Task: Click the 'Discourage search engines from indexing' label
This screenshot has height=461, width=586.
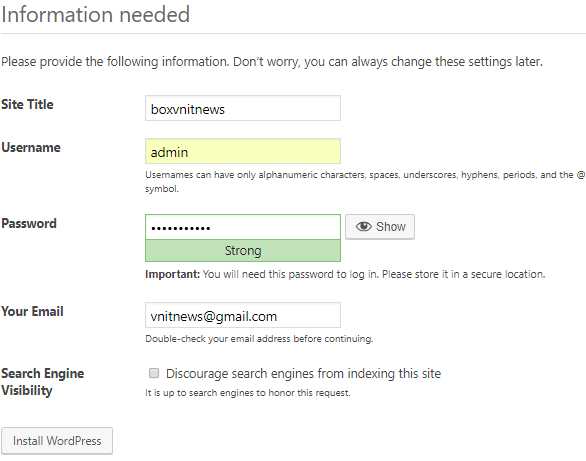Action: 303,374
